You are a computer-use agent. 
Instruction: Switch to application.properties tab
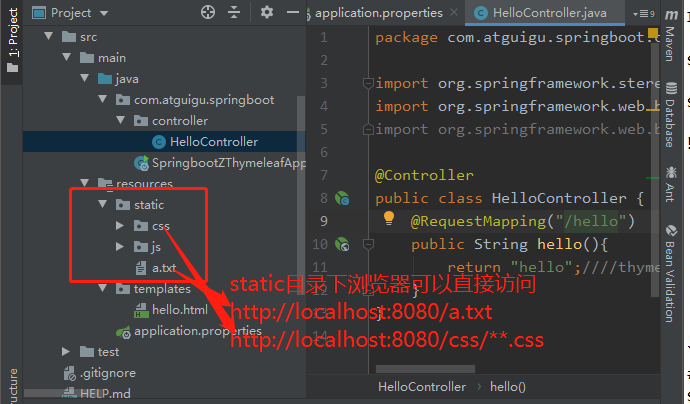[378, 13]
